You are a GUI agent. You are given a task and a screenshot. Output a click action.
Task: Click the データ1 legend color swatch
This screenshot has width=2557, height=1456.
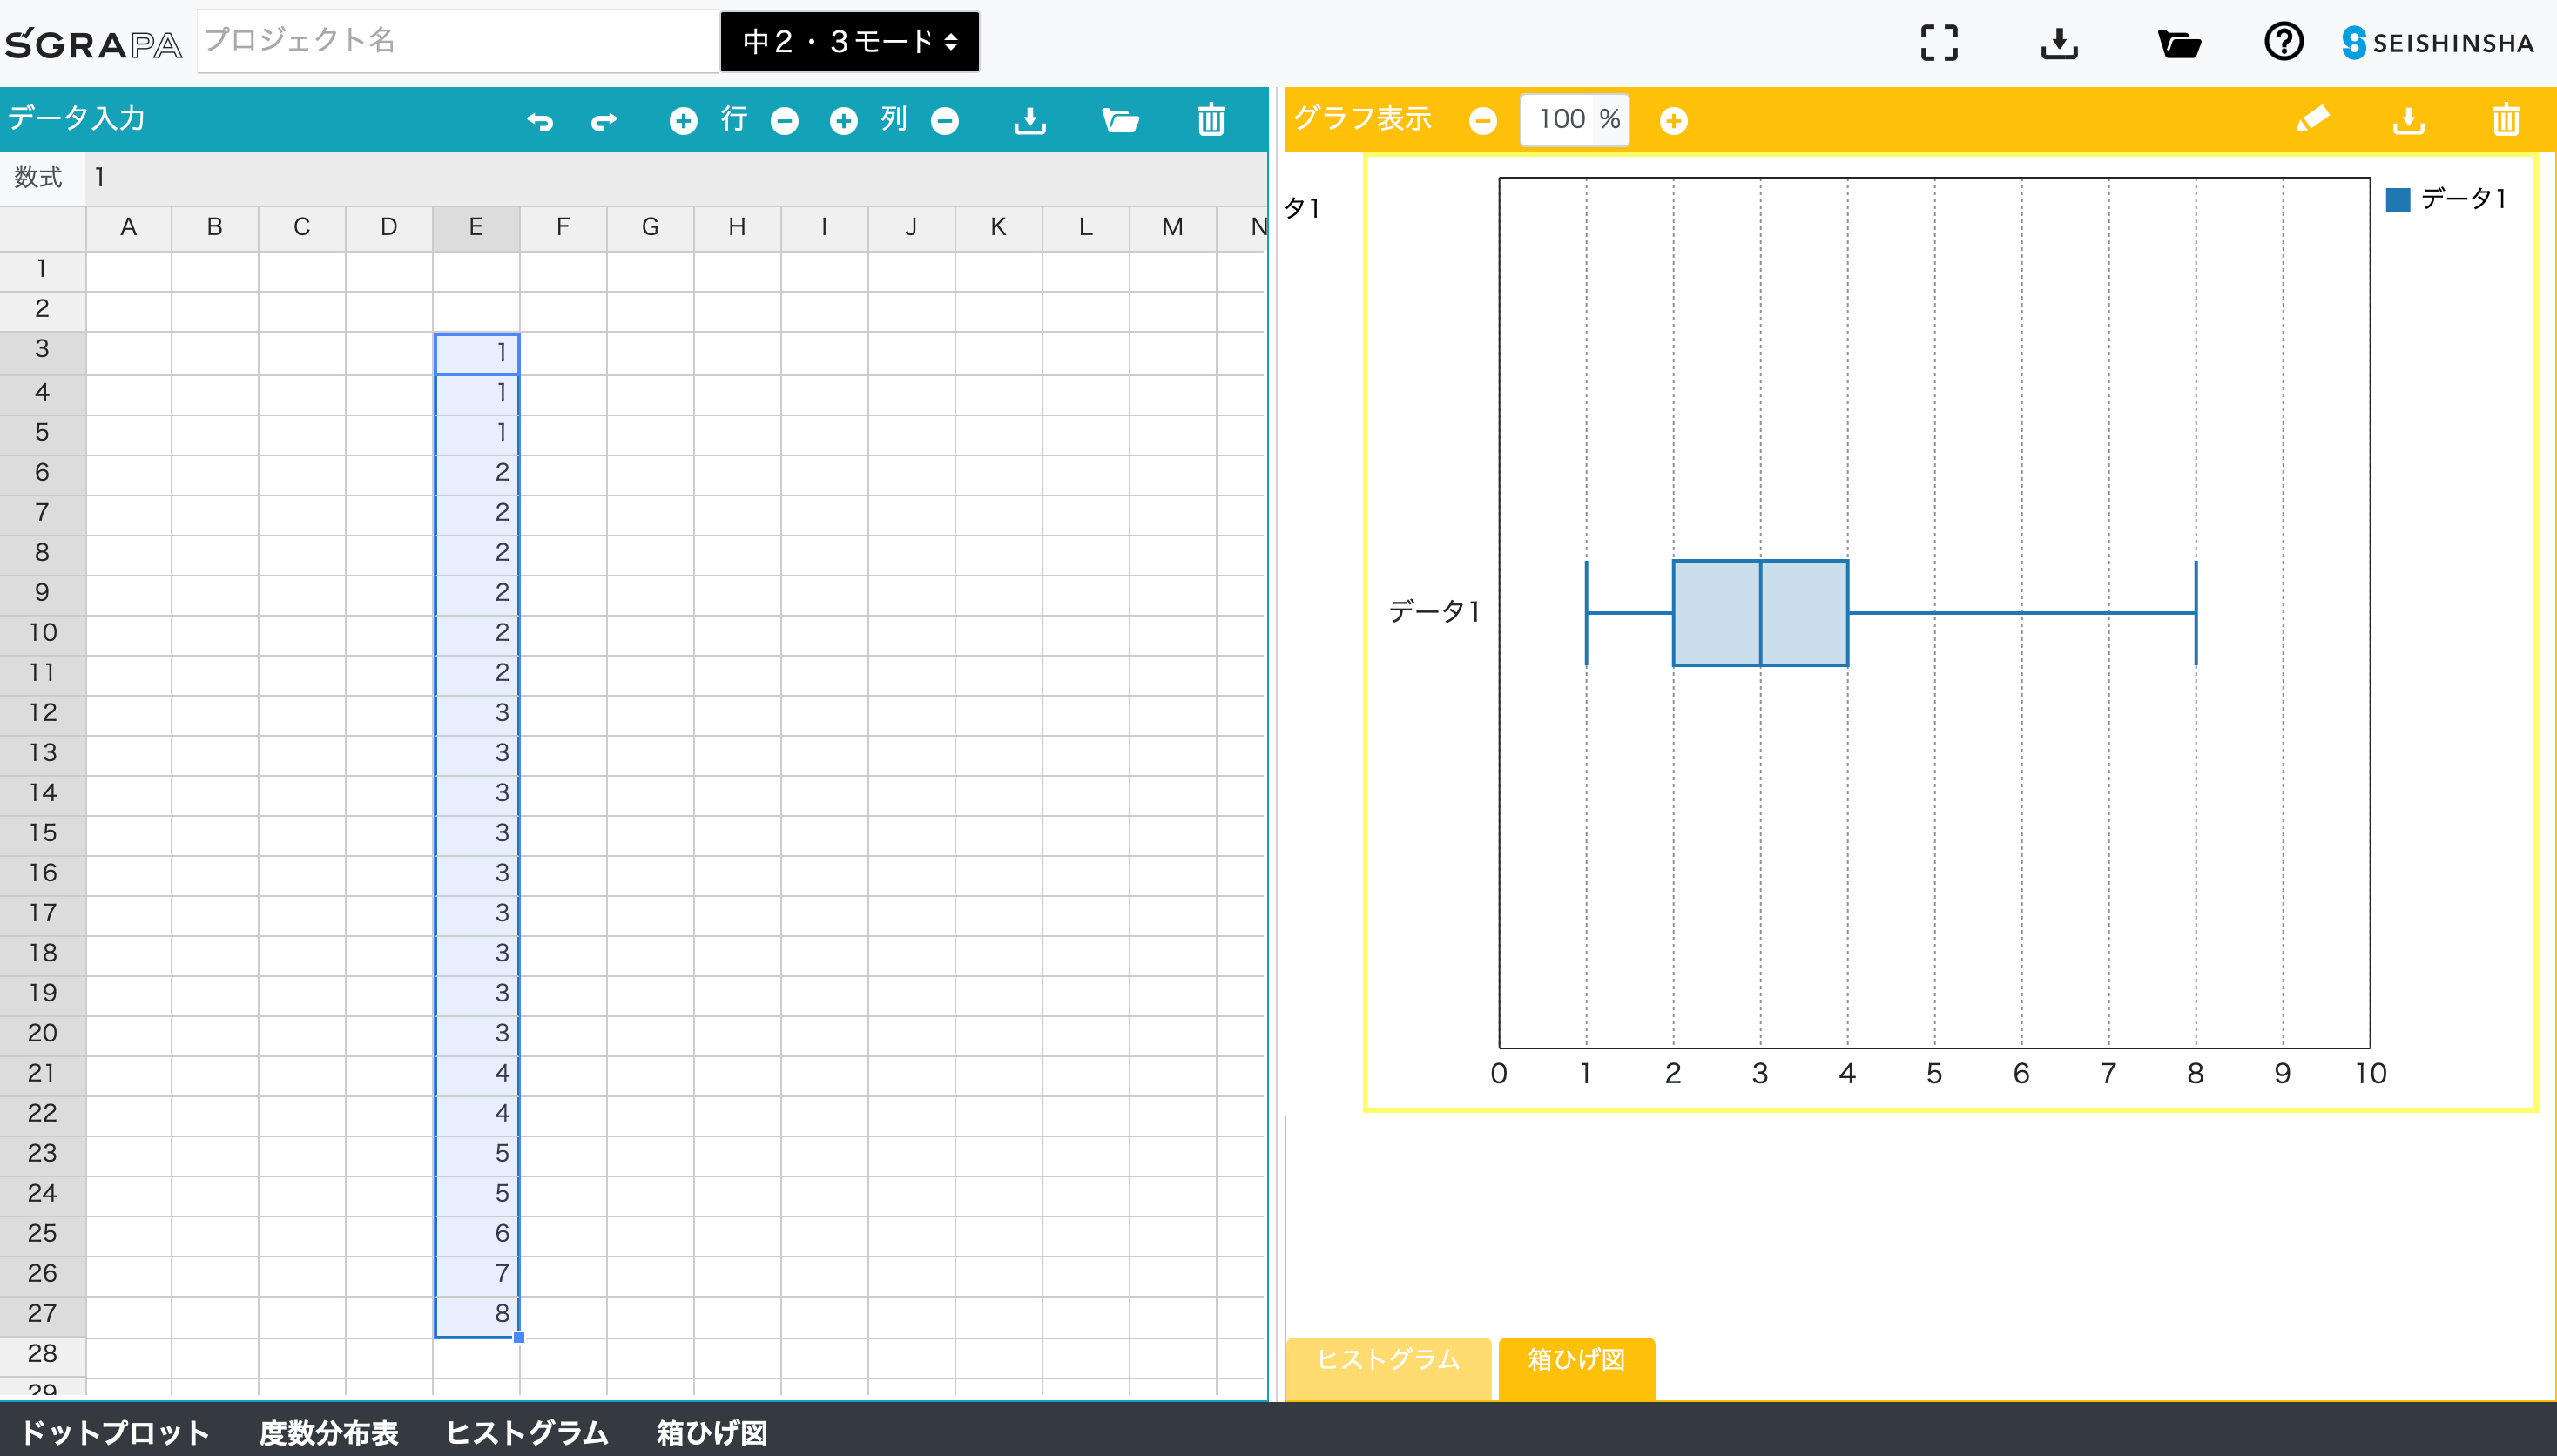pos(2398,200)
